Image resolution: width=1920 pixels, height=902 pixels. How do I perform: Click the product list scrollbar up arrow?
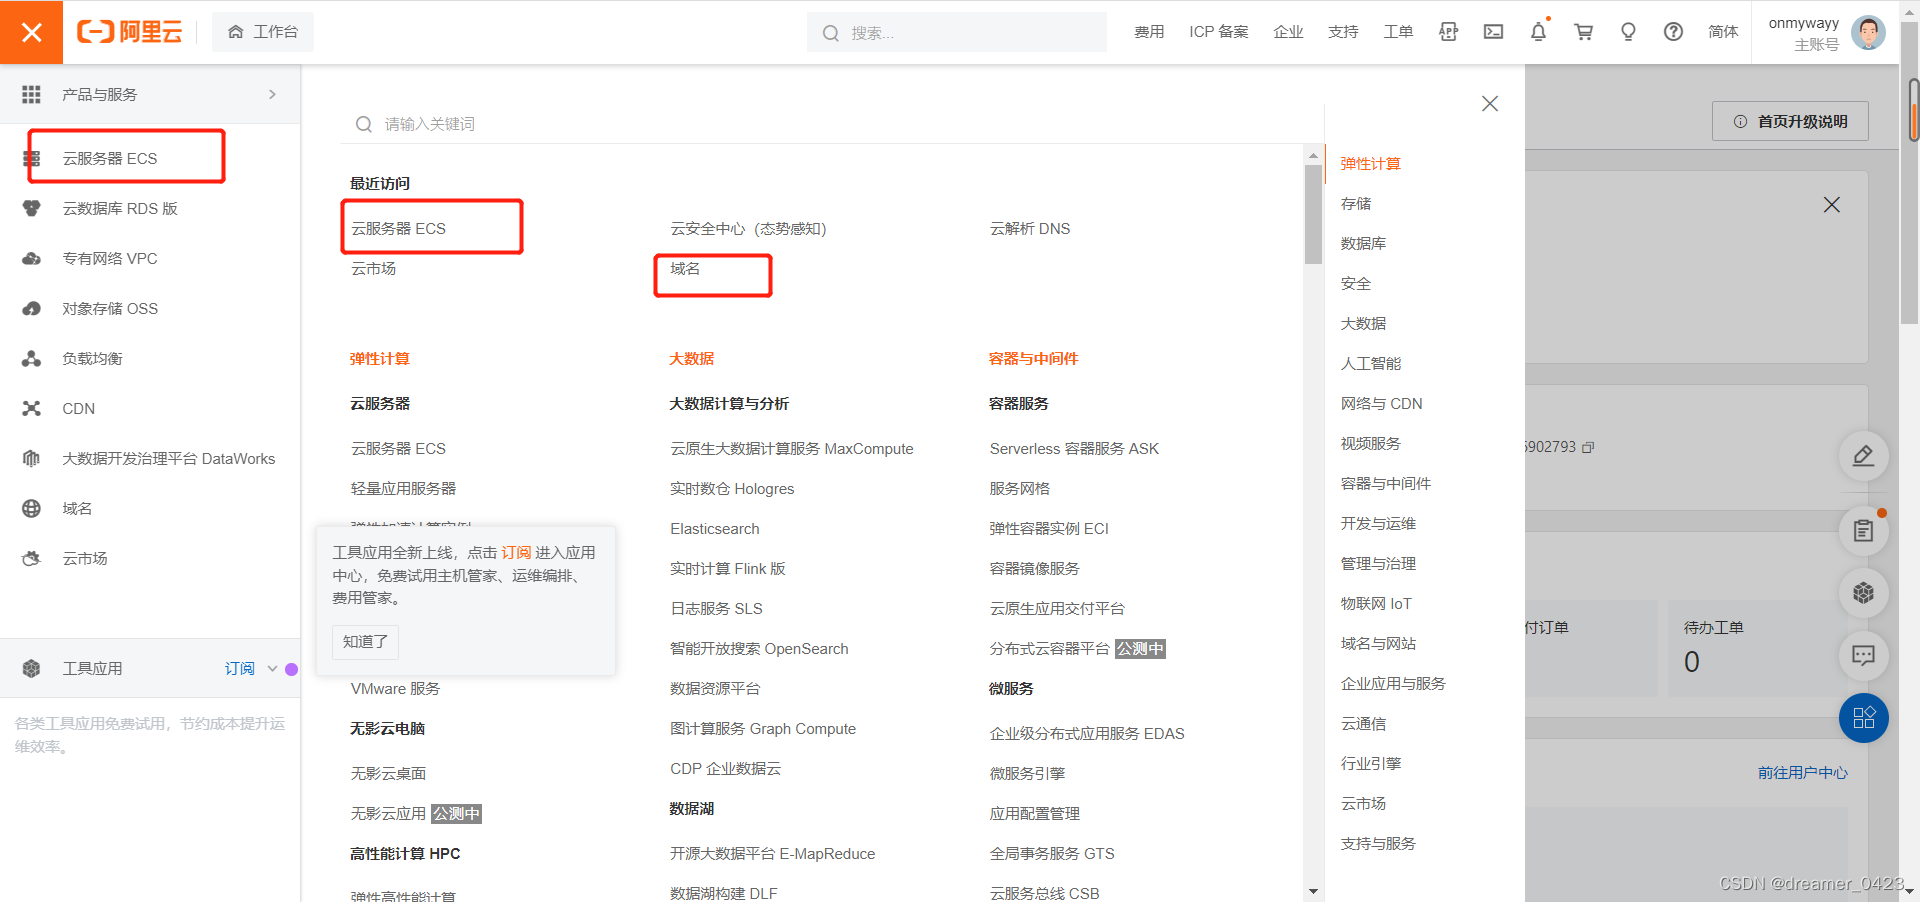click(1313, 155)
